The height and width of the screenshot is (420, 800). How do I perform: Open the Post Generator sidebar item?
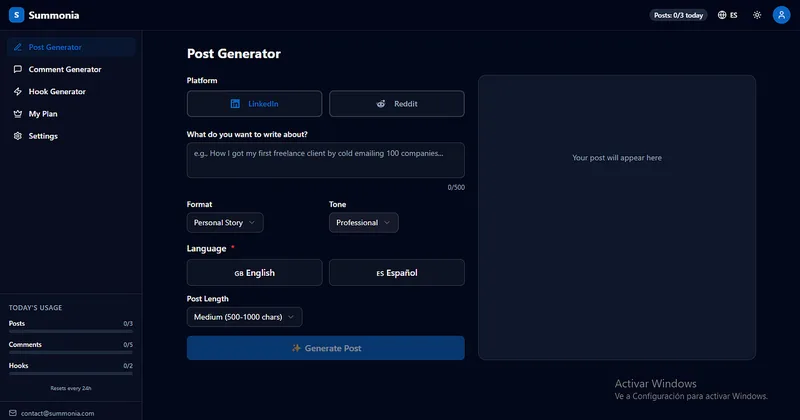click(71, 47)
